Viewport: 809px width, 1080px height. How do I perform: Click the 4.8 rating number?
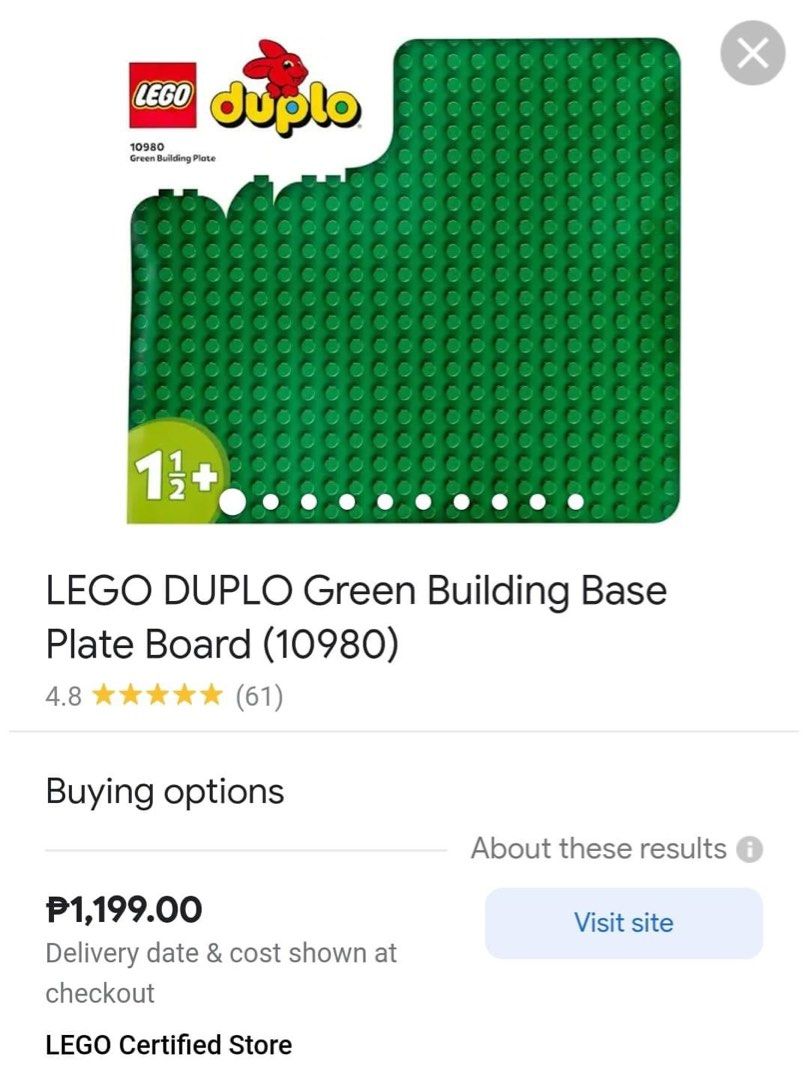(63, 696)
